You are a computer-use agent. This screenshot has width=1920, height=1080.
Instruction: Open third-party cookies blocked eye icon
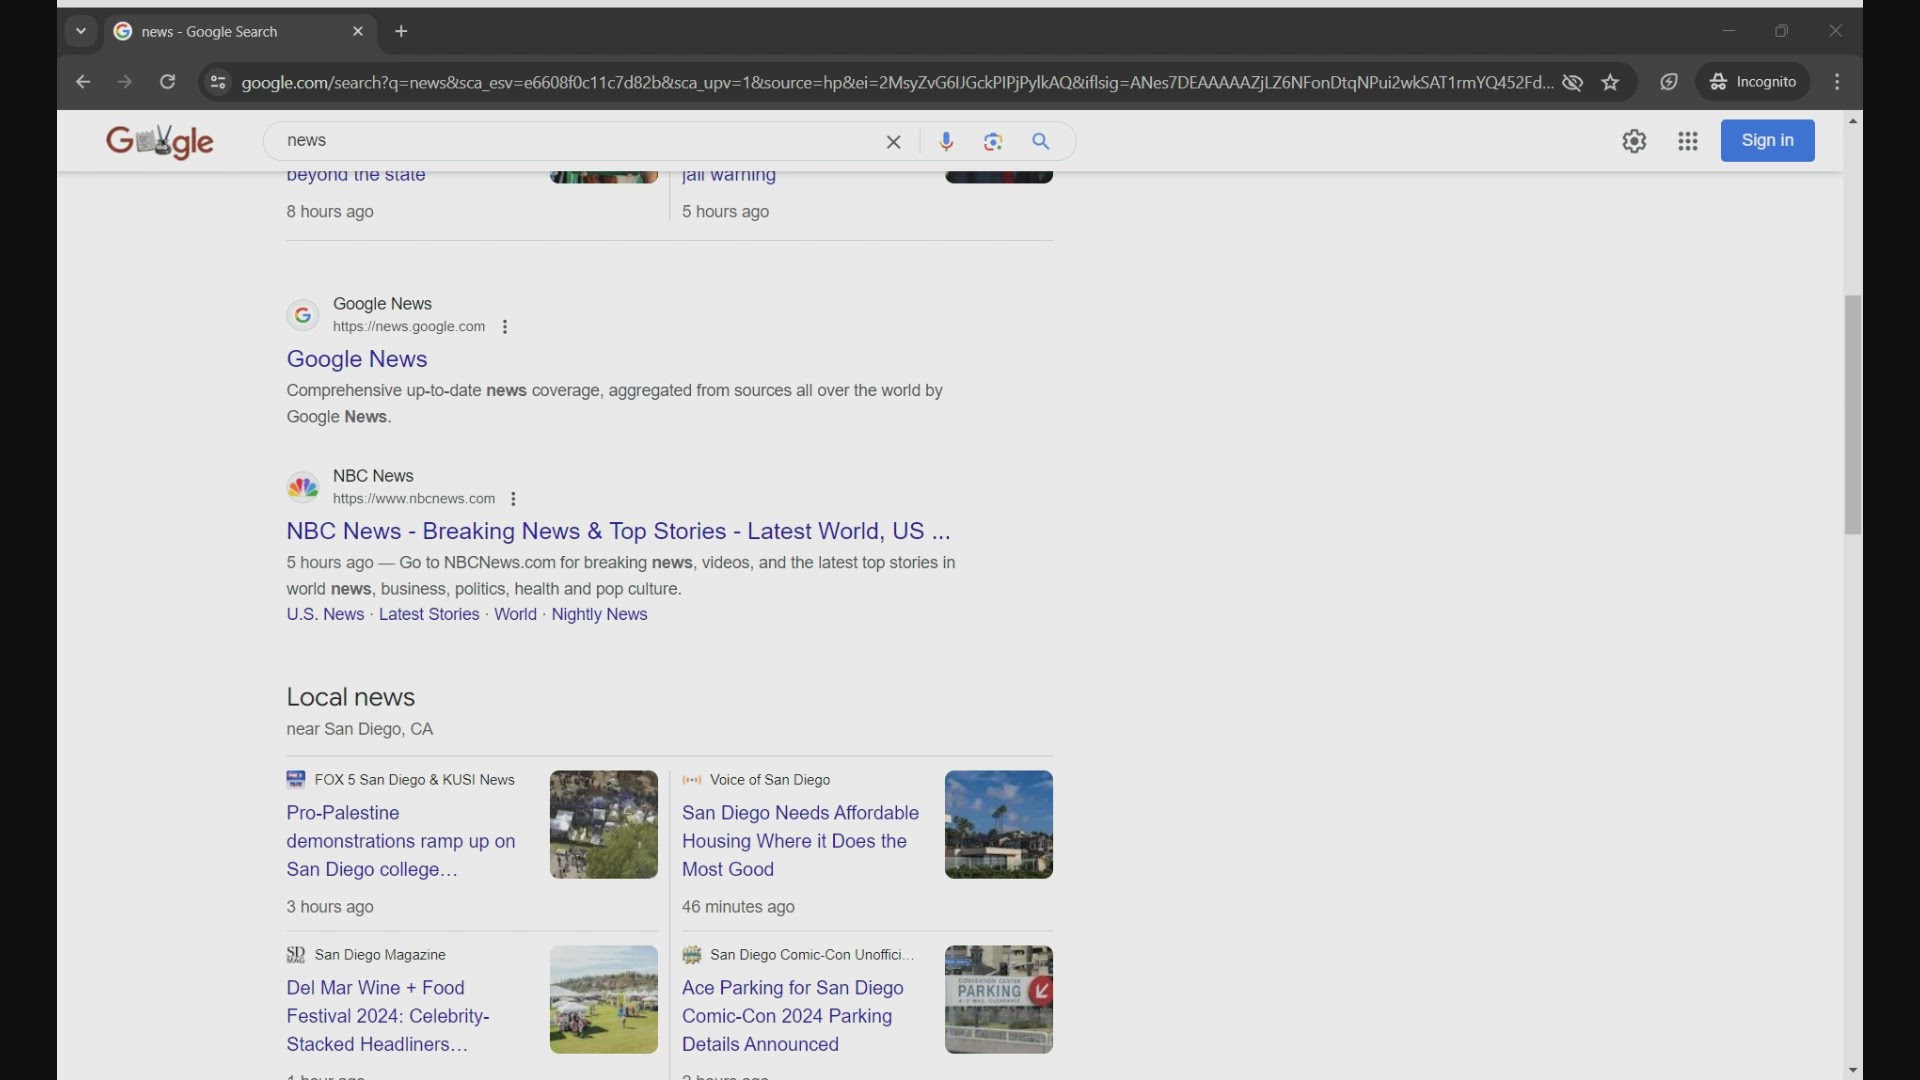pos(1572,82)
